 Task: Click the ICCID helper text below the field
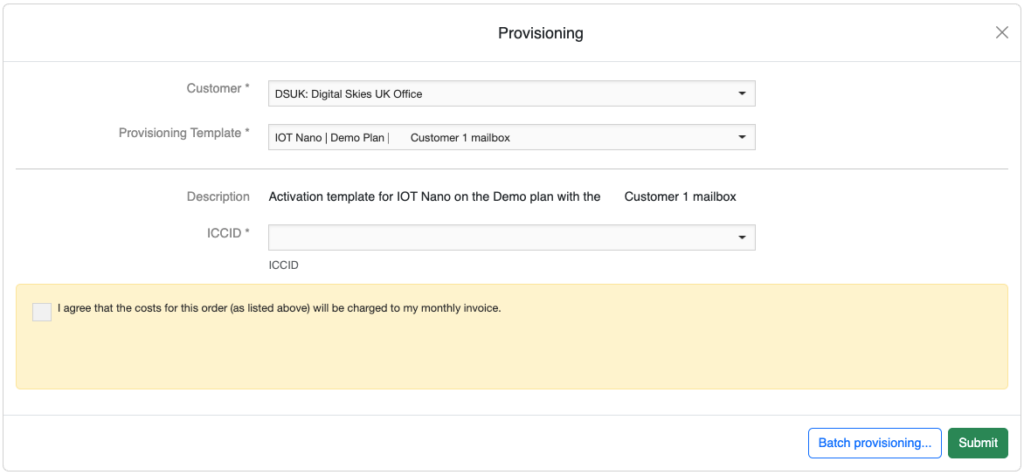[x=283, y=266]
